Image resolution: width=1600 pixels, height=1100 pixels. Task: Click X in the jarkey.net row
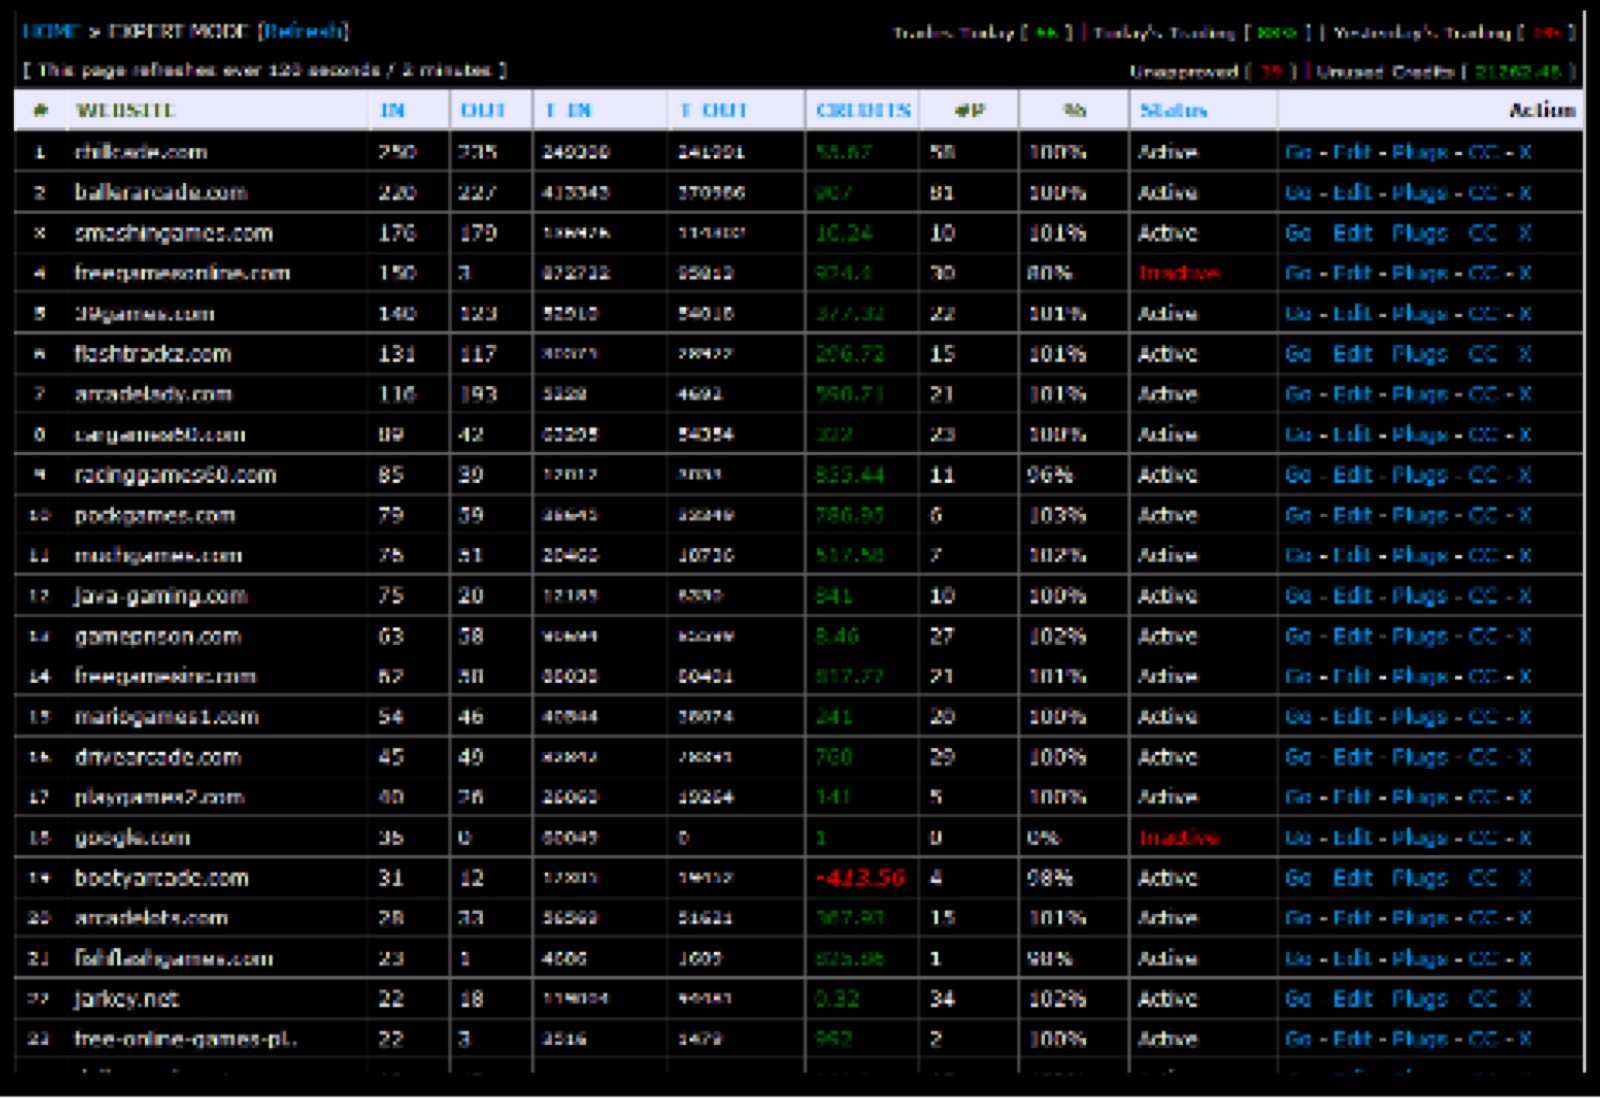(1524, 999)
